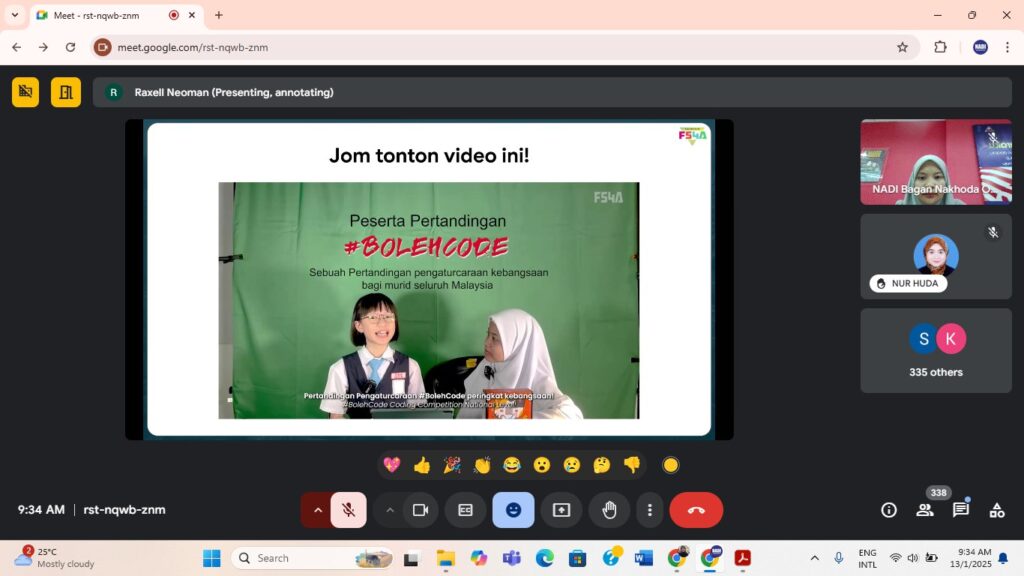The image size is (1024, 576).
Task: Select the NUR HUDA participant tile
Action: point(936,257)
